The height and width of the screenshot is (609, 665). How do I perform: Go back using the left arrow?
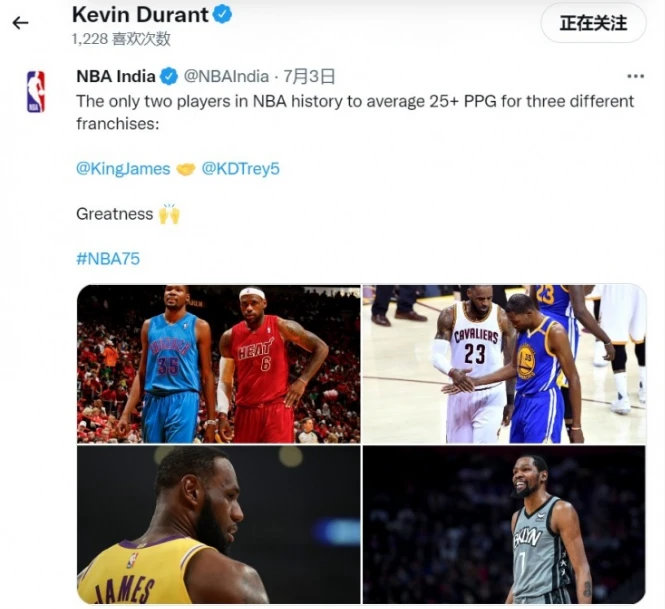pyautogui.click(x=20, y=23)
